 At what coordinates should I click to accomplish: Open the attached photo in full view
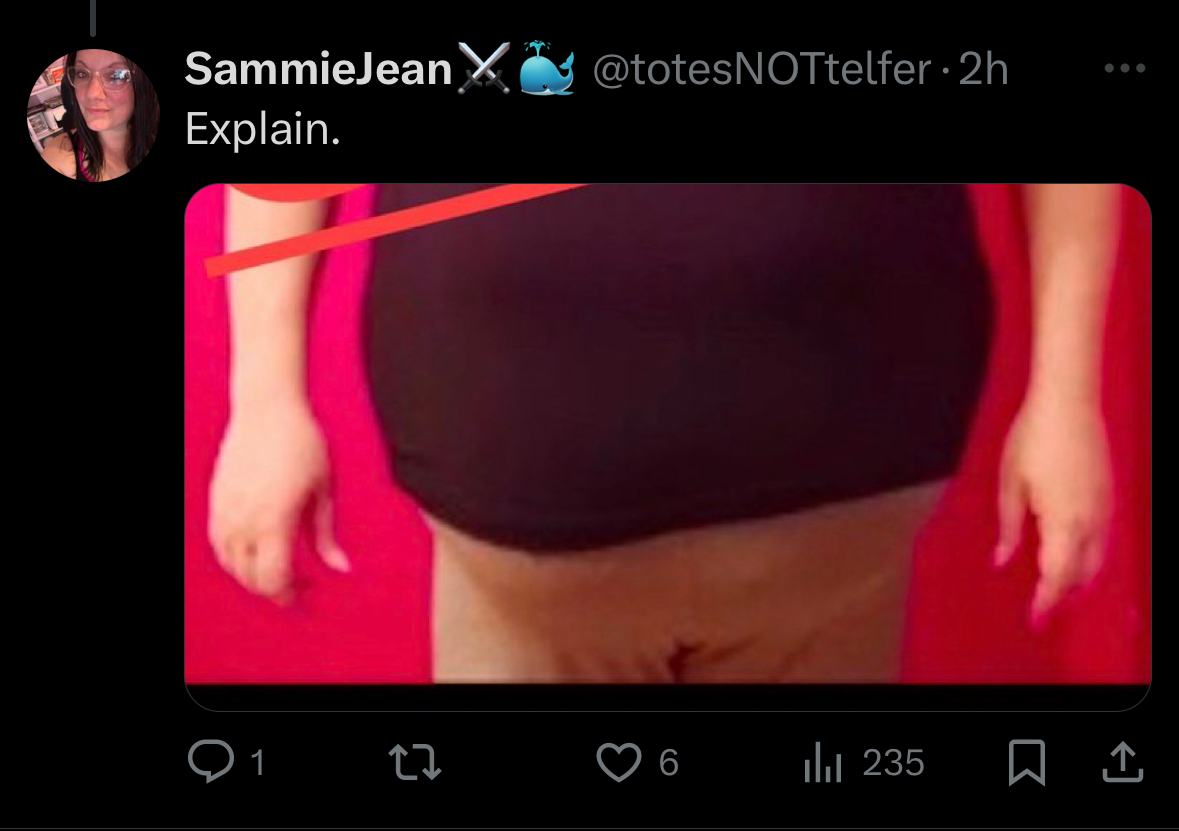[x=668, y=434]
